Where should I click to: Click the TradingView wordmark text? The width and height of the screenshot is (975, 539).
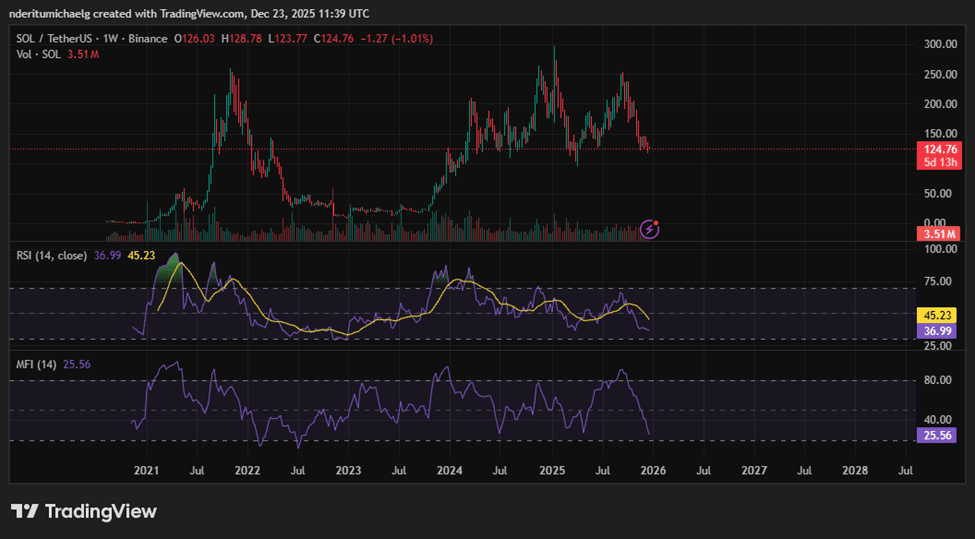pos(101,512)
